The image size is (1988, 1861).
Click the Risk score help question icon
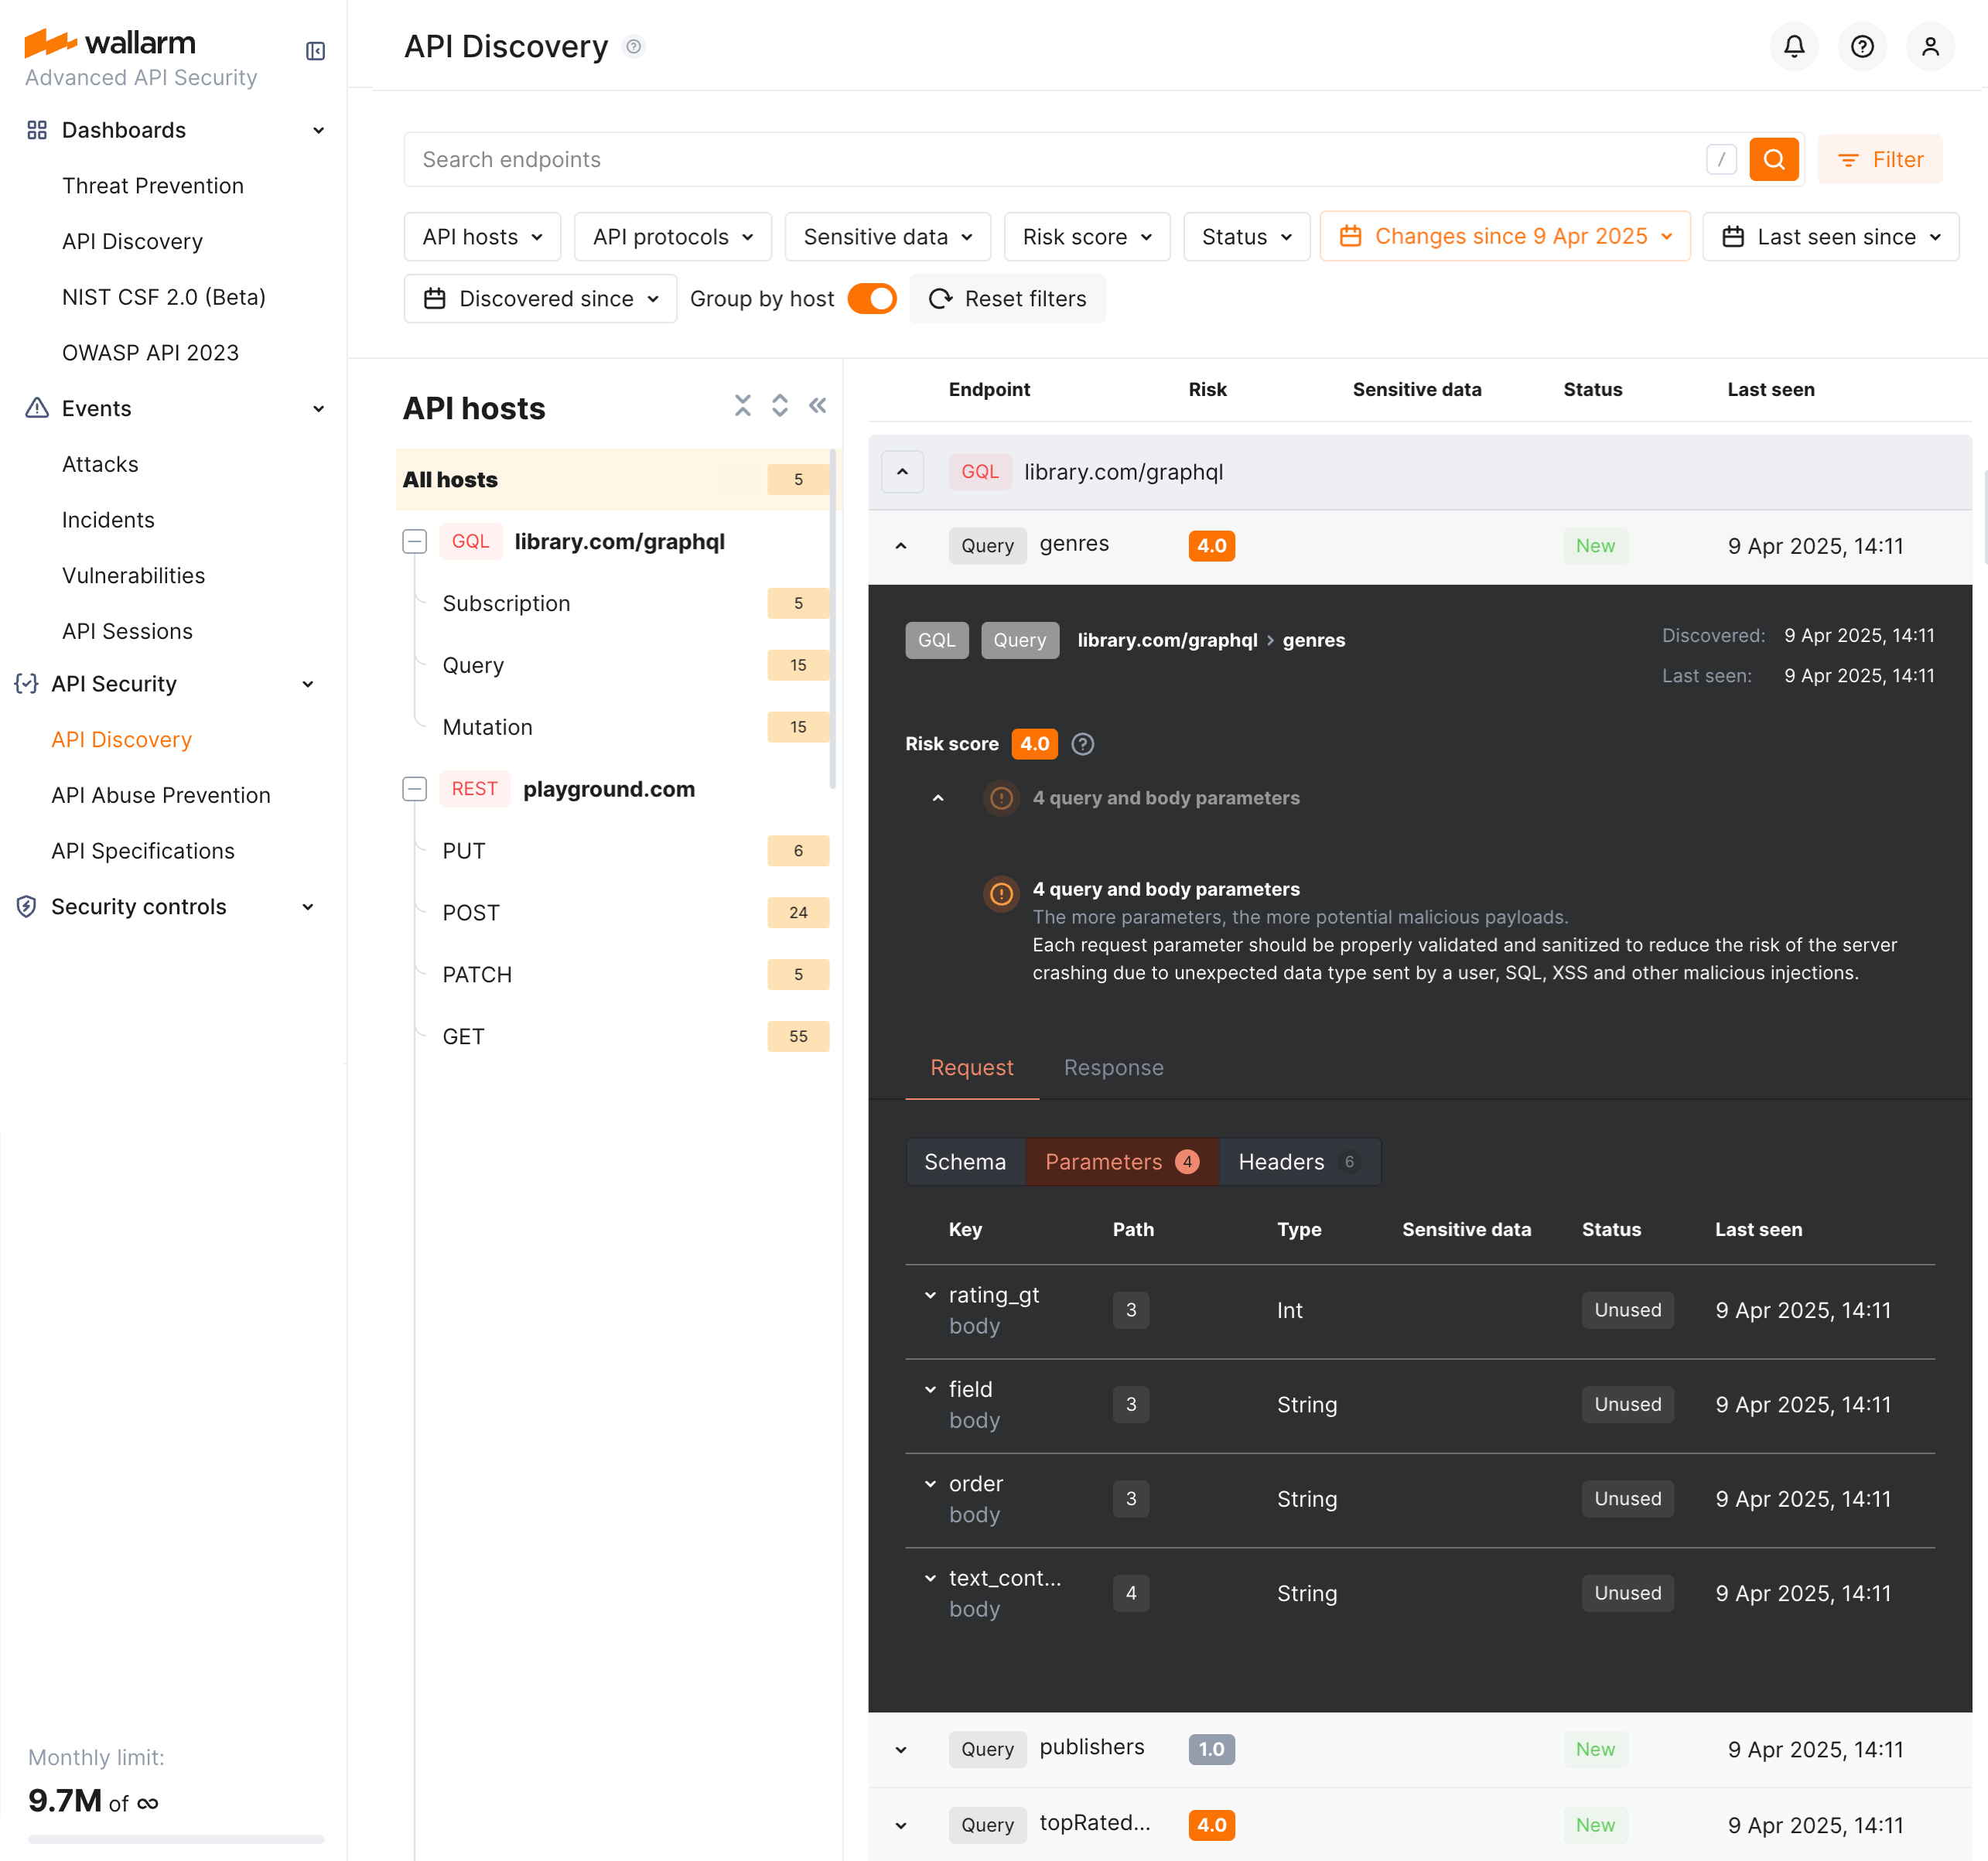[x=1082, y=744]
